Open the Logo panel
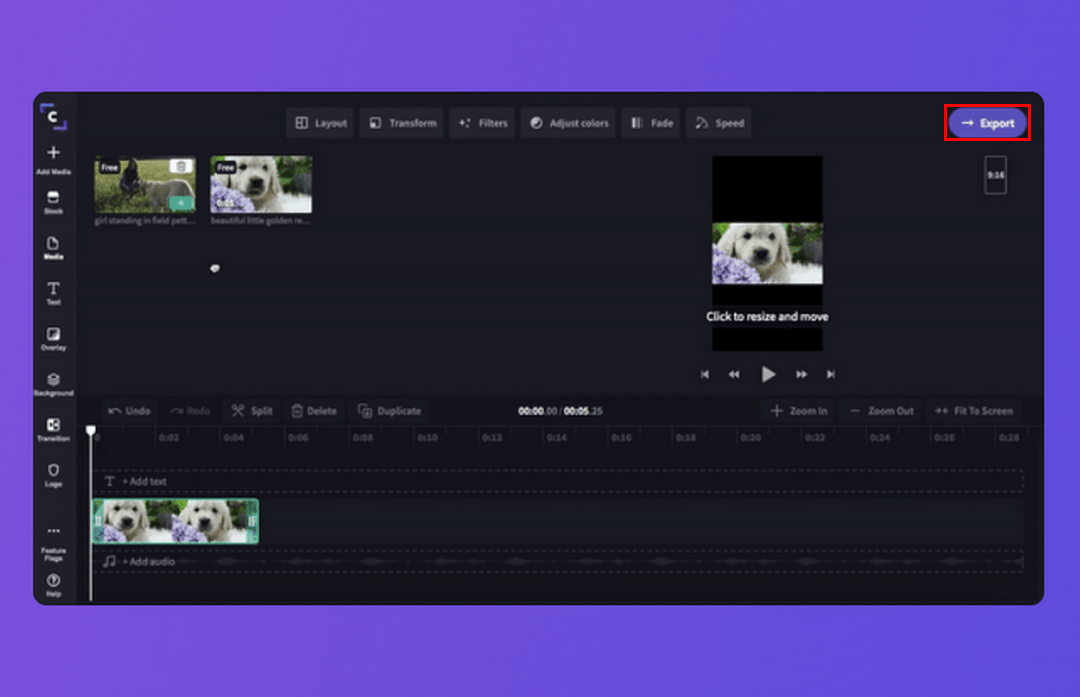Viewport: 1080px width, 697px height. click(x=53, y=474)
